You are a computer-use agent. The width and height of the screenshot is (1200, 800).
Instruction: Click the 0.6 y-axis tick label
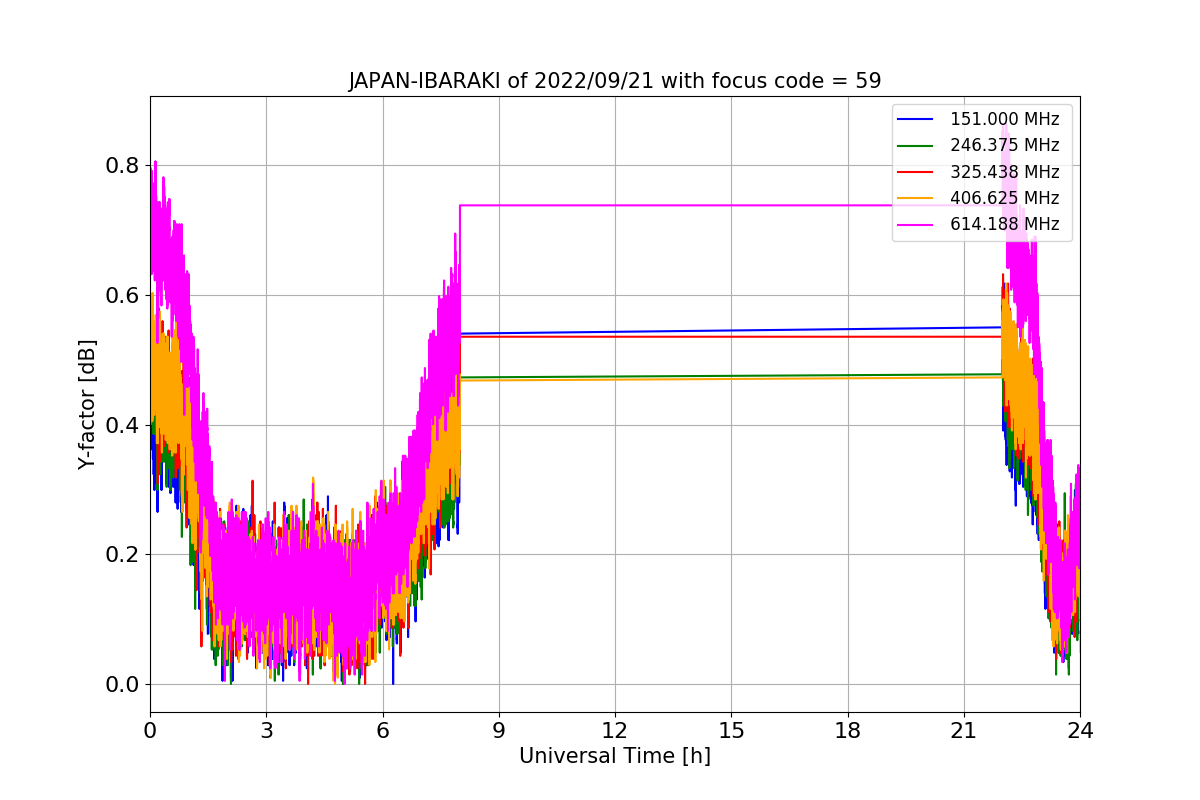[x=123, y=295]
